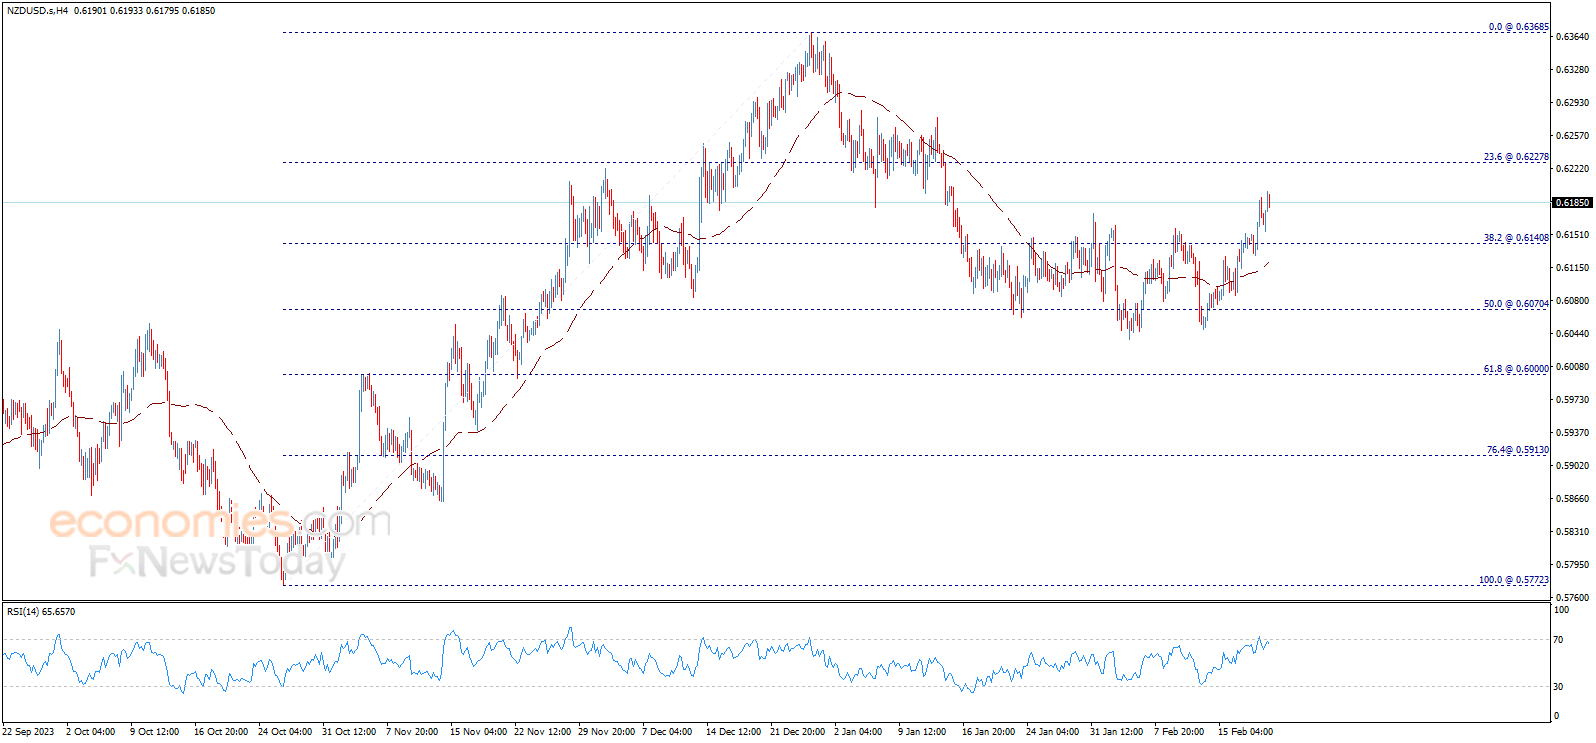The width and height of the screenshot is (1596, 743).
Task: Click the 0.61510 price axis value
Action: click(x=1573, y=235)
